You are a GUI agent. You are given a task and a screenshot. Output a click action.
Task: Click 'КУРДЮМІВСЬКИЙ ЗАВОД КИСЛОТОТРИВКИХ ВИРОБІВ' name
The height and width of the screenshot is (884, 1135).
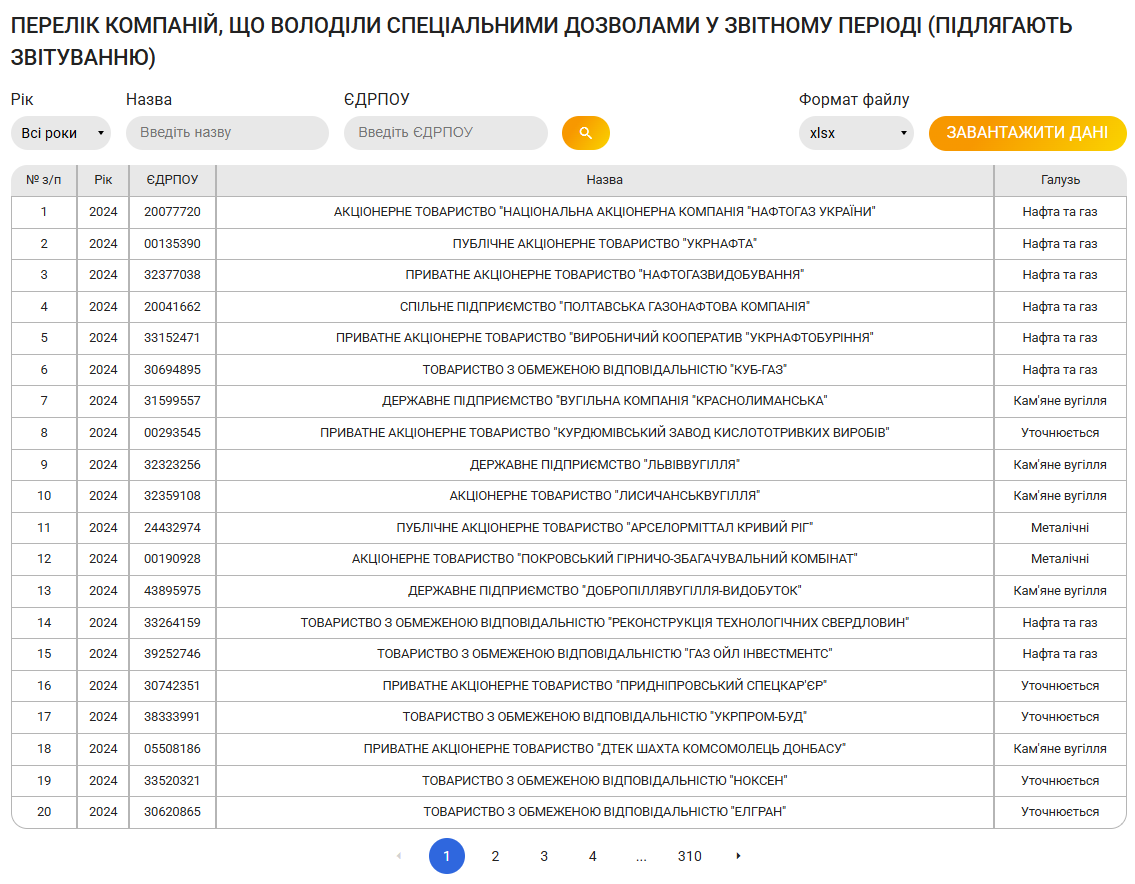pyautogui.click(x=604, y=433)
